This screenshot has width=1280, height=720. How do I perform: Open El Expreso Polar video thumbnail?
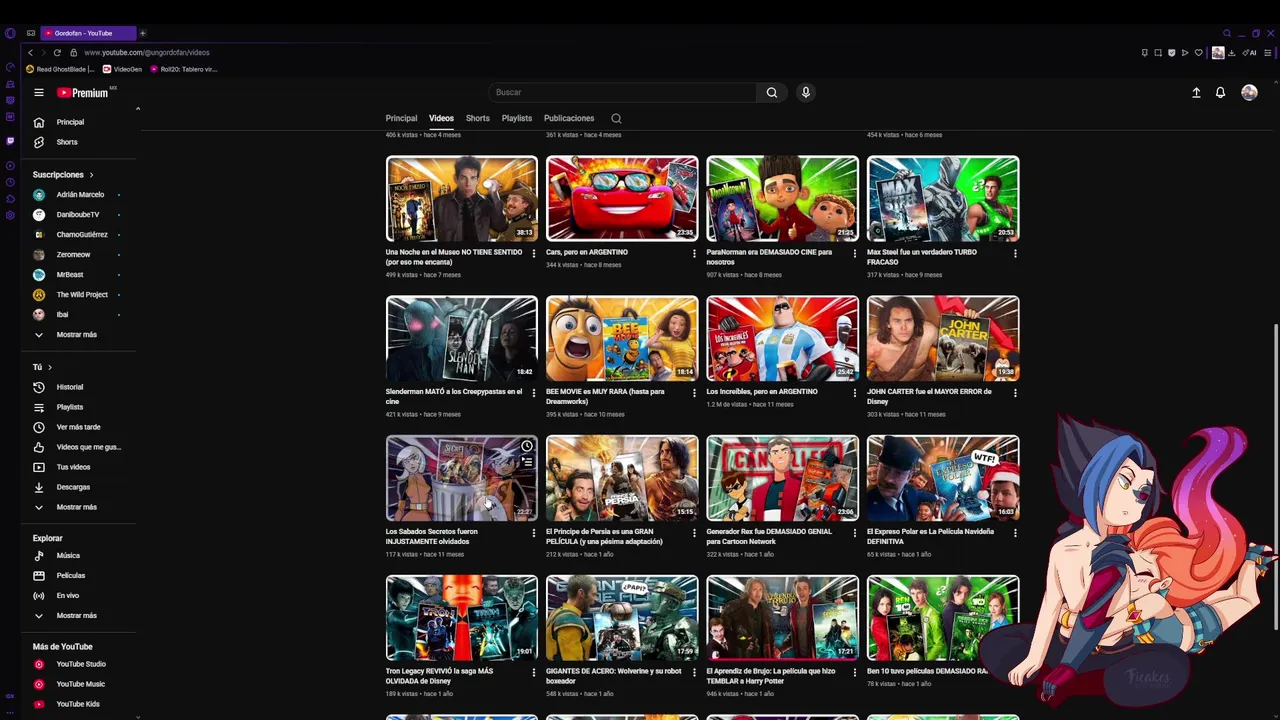943,478
